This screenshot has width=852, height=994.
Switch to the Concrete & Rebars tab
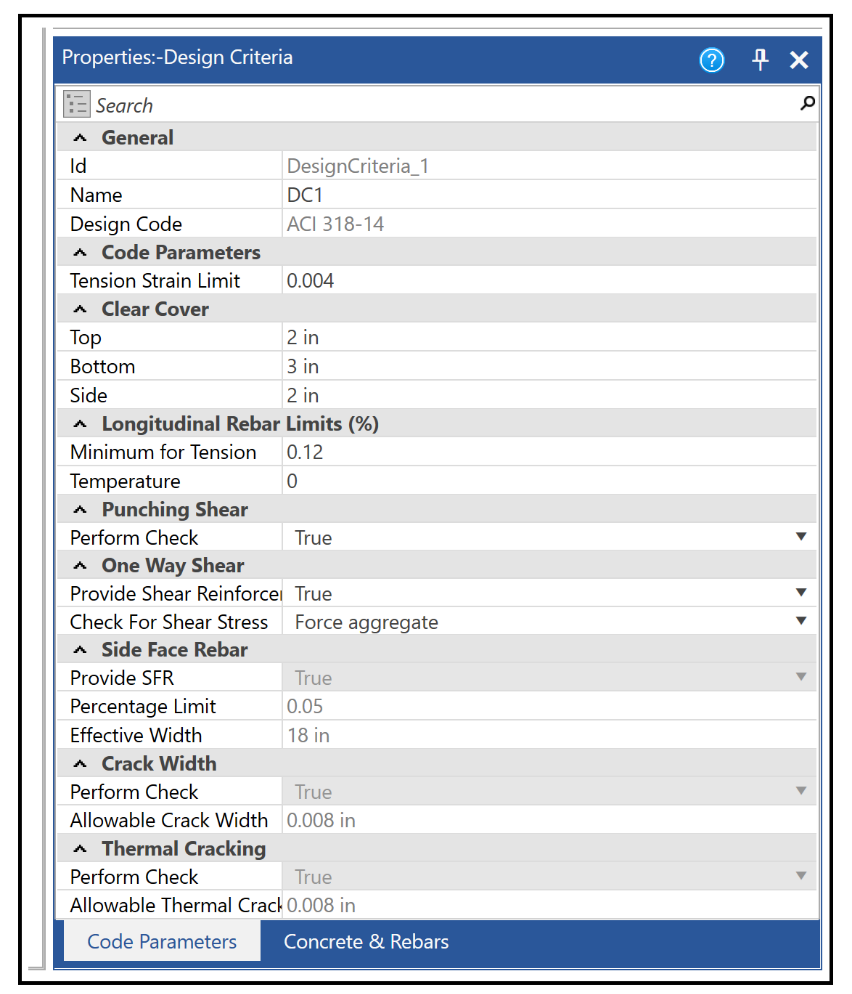[x=366, y=941]
